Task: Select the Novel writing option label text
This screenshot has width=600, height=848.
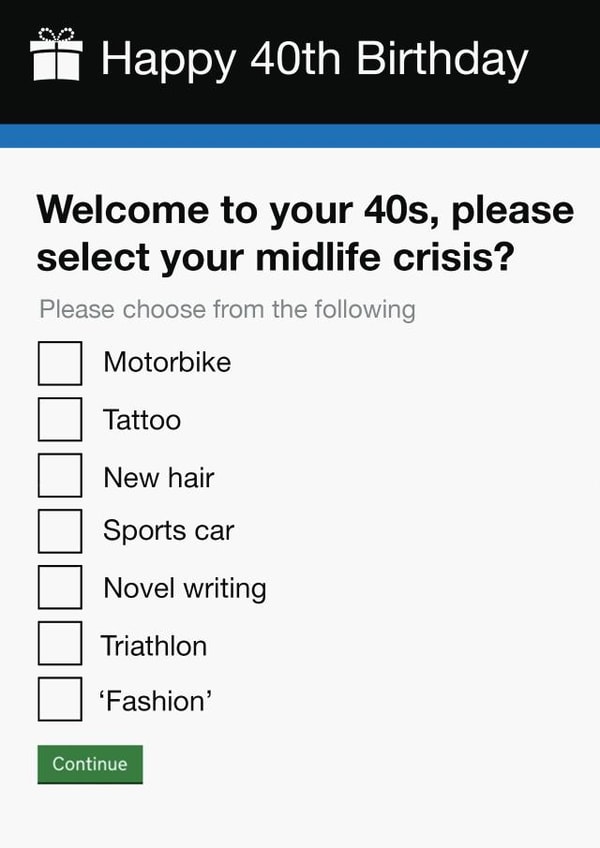Action: click(183, 588)
